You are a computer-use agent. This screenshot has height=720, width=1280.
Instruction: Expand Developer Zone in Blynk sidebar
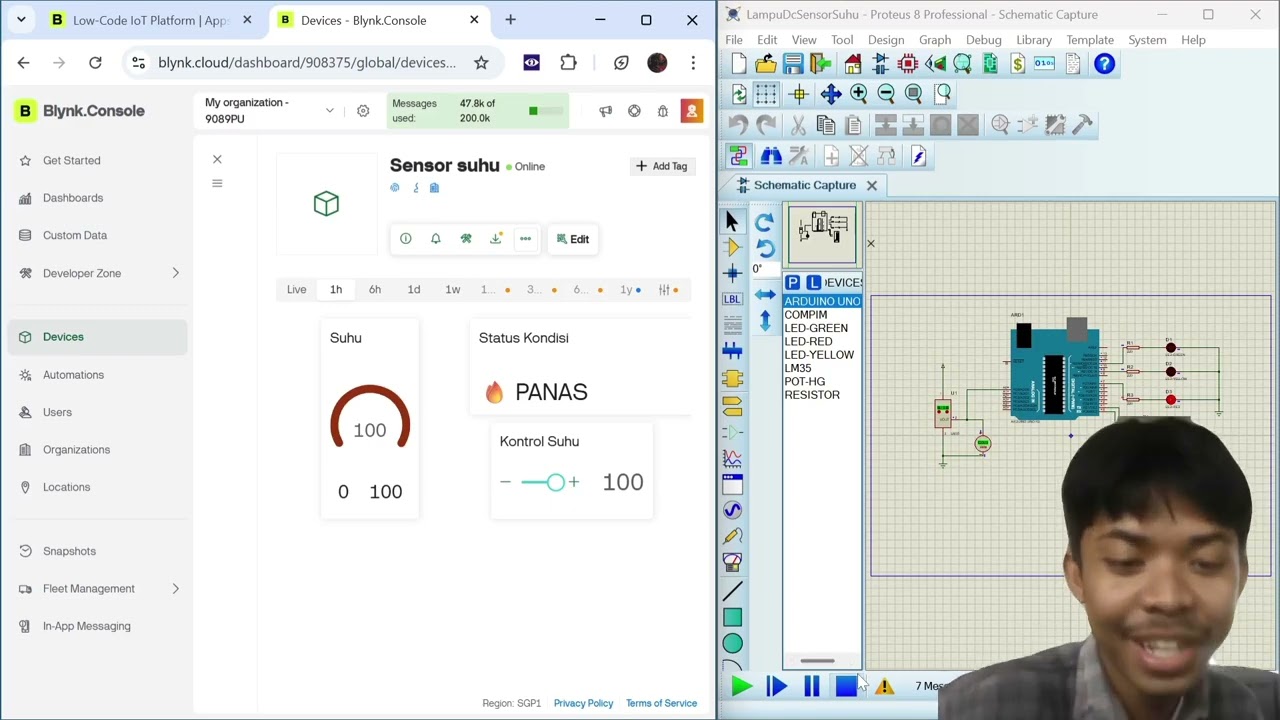(176, 273)
